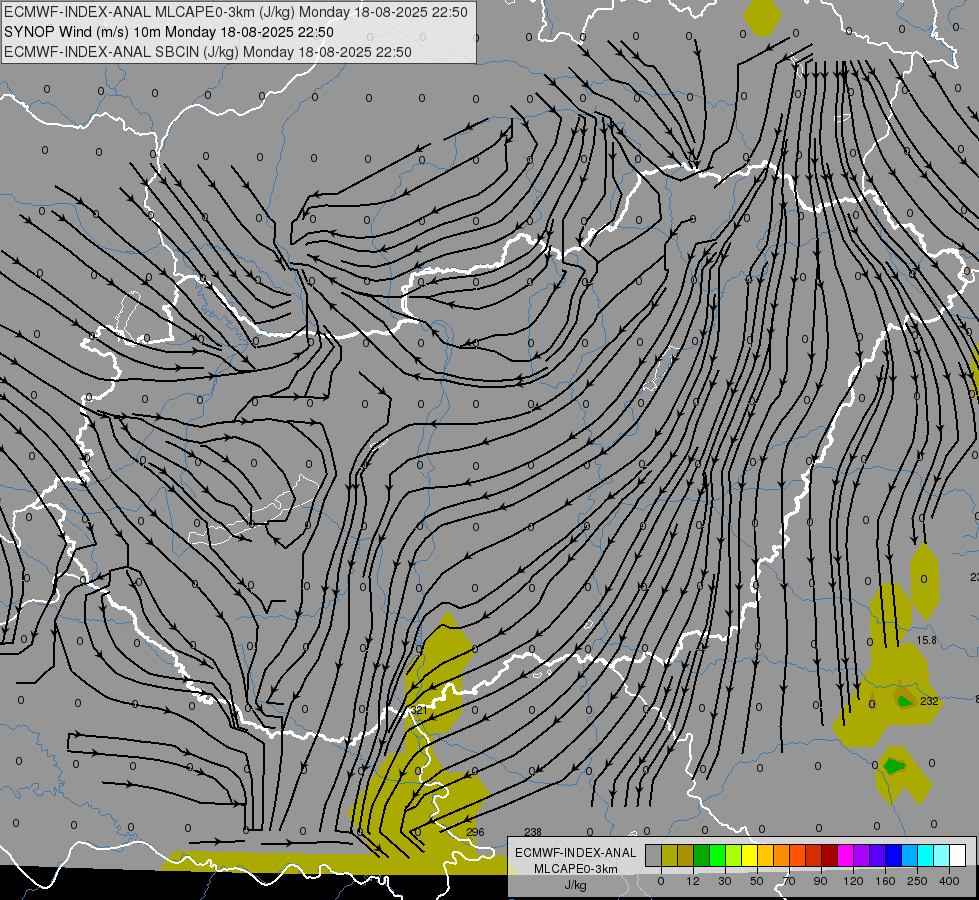
Task: Click the 238 value on the map
Action: click(x=533, y=832)
